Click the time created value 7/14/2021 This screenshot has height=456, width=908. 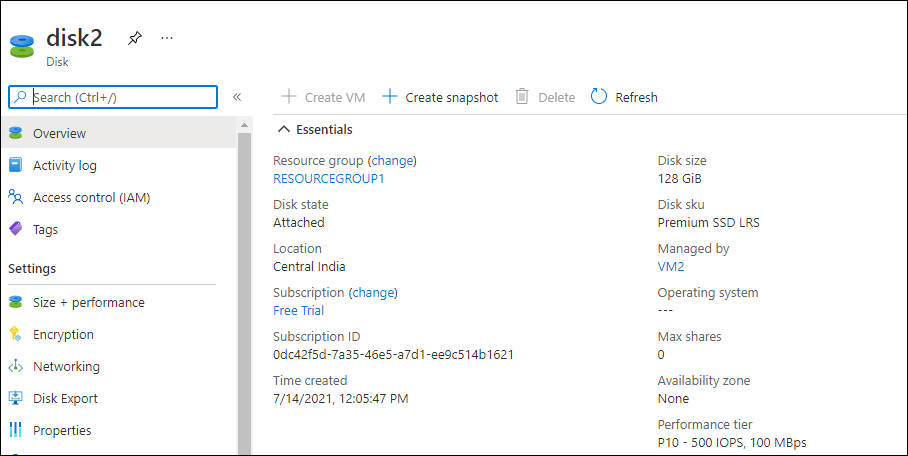pos(340,399)
